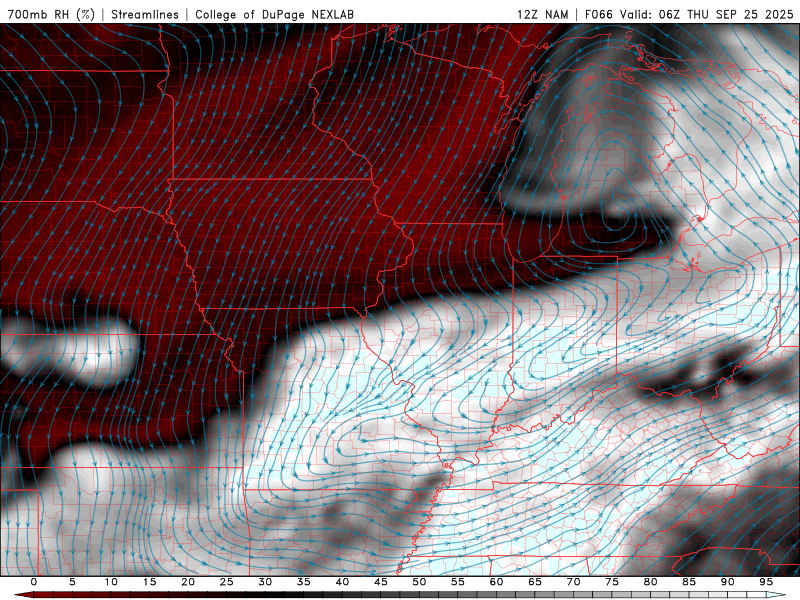The image size is (800, 600).
Task: Click the 65 tick label on colorbar
Action: [x=535, y=582]
